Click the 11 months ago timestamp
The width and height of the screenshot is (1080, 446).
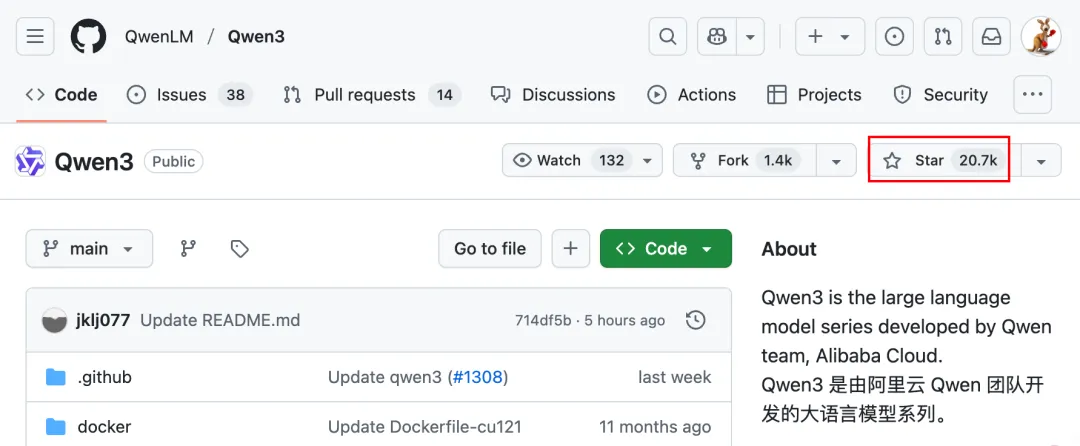coord(655,427)
